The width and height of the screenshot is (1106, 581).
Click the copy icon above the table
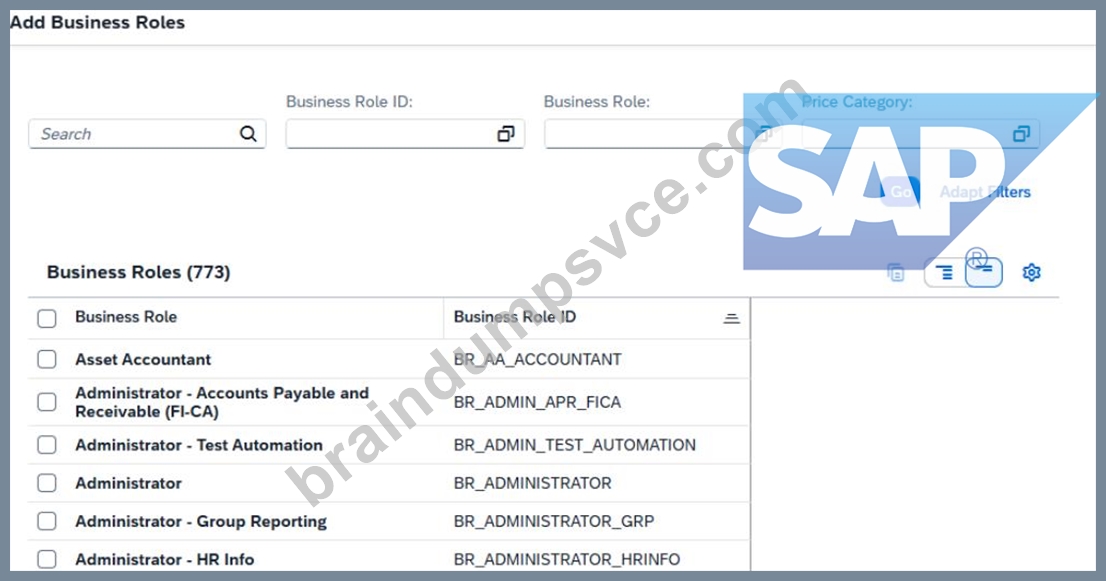point(896,272)
